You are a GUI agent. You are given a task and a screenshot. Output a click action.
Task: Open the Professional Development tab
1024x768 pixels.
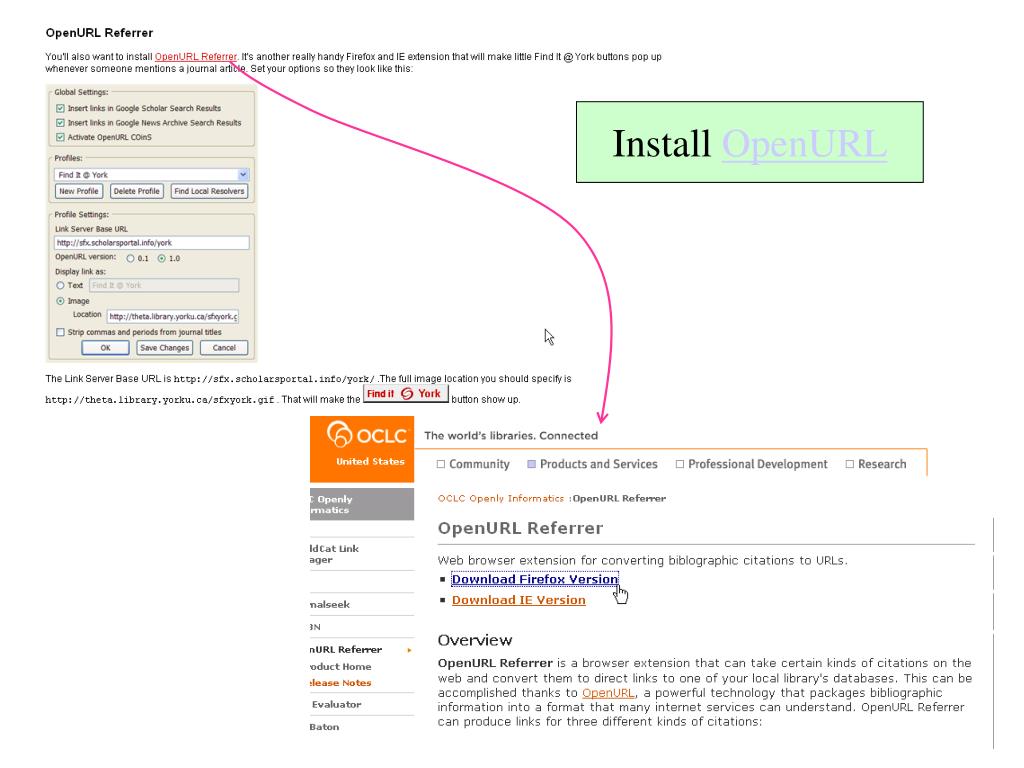751,464
